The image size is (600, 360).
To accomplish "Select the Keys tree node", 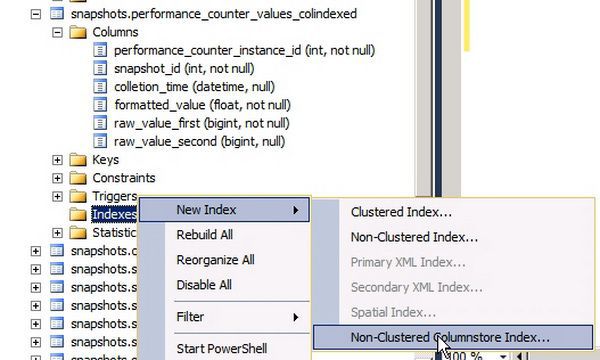I will click(x=106, y=160).
